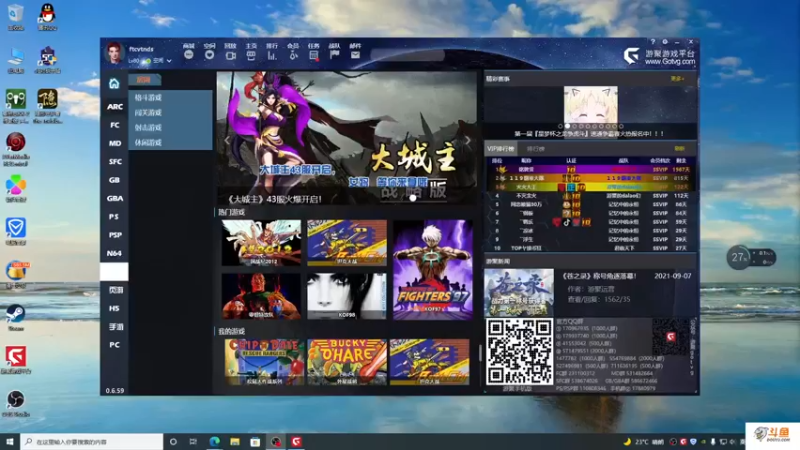Click the white dot on the main banner

tap(412, 198)
